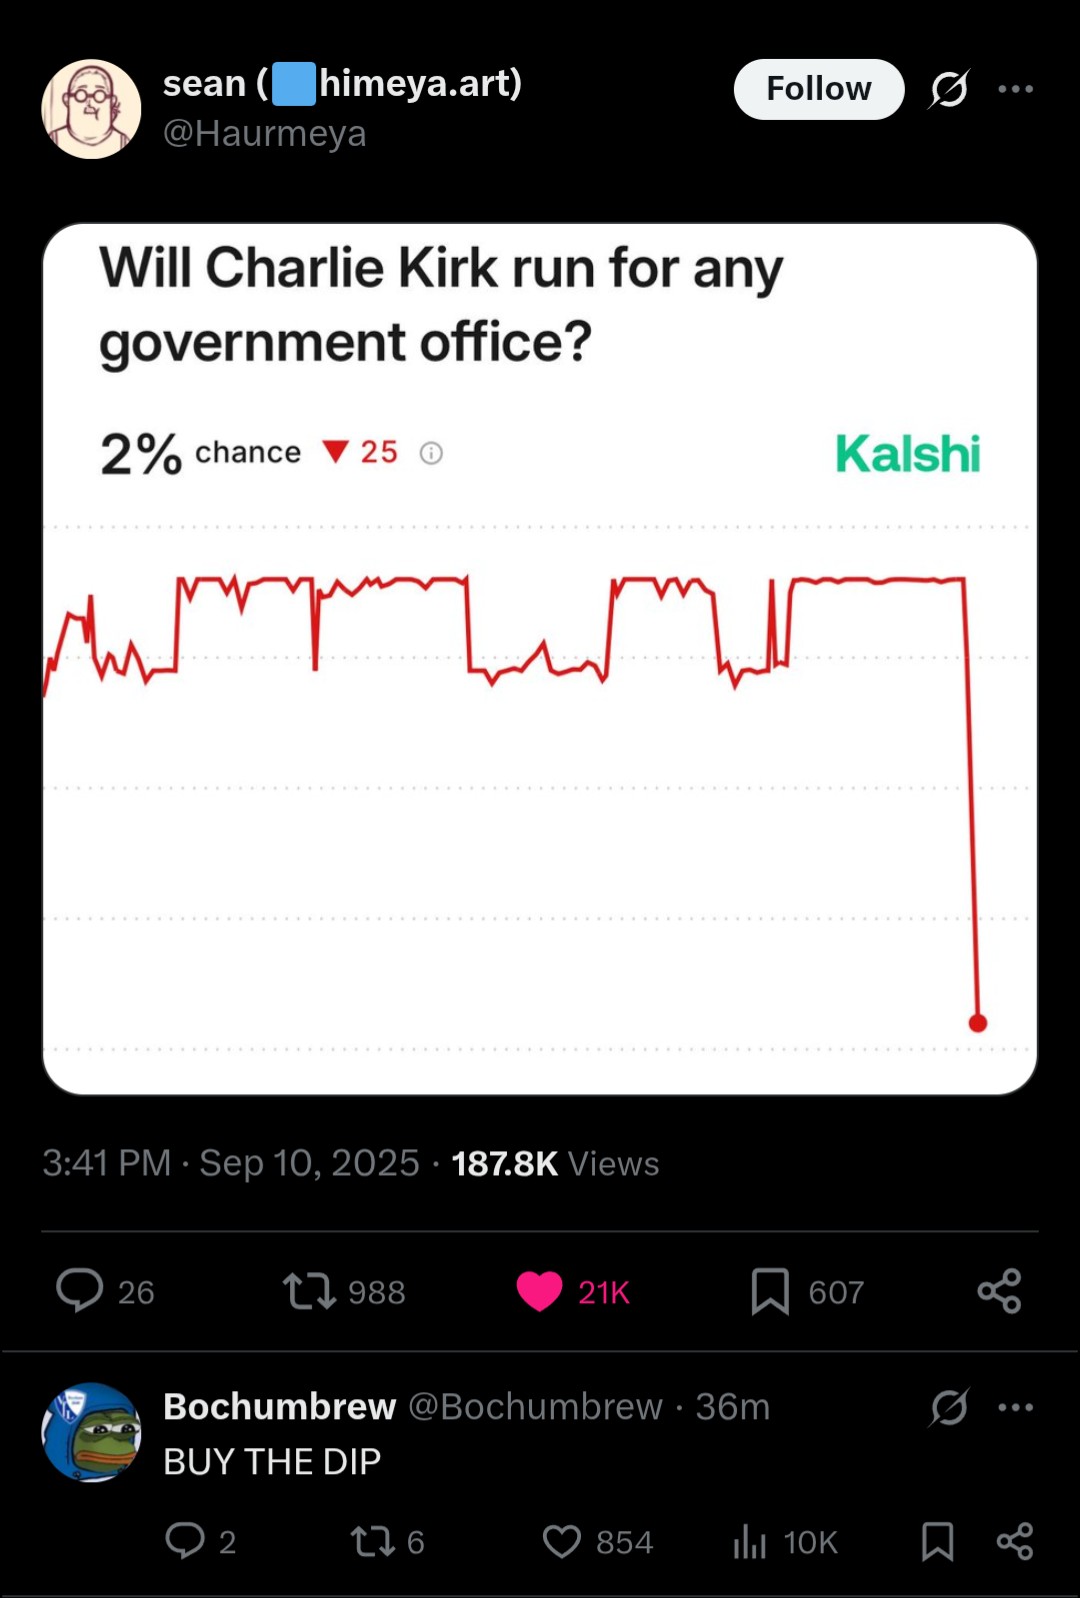This screenshot has height=1598, width=1080.
Task: Tap the Grok icon on Bochumbrew's reply
Action: pos(948,1407)
